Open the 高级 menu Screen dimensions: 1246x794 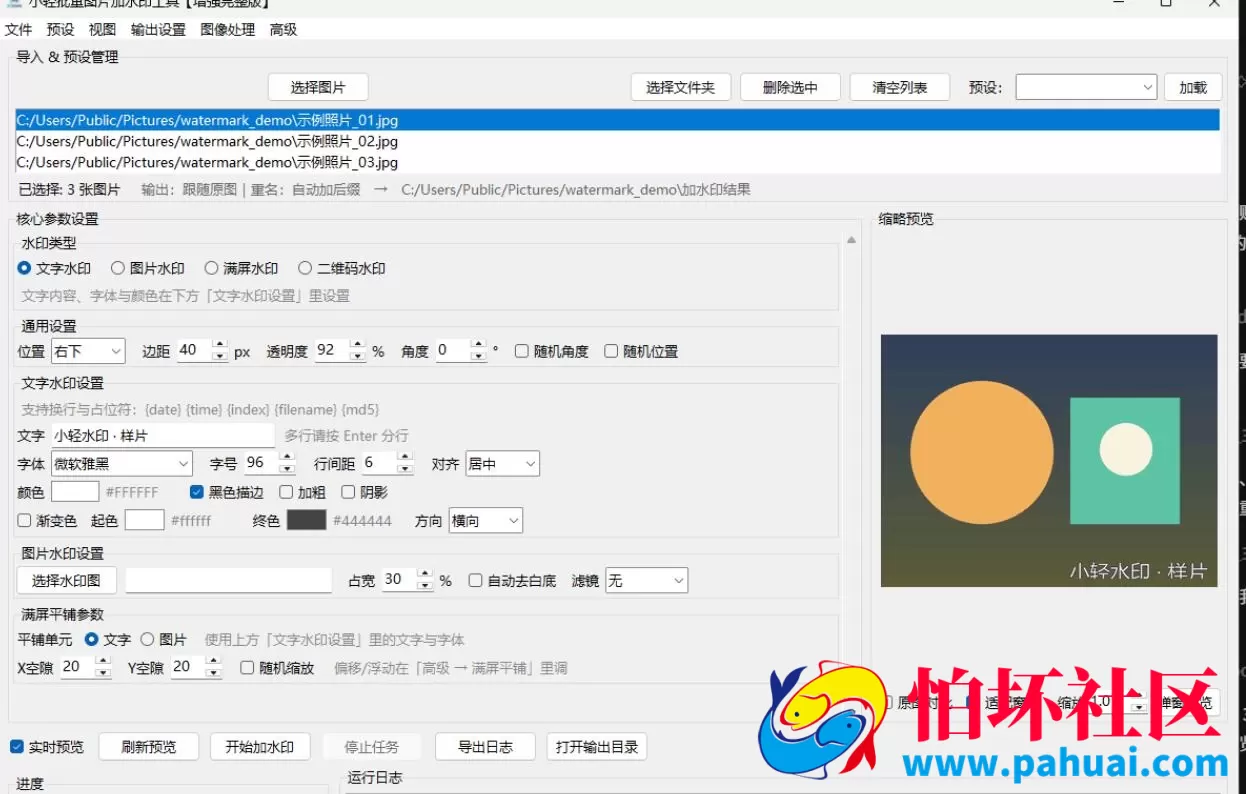[x=283, y=30]
